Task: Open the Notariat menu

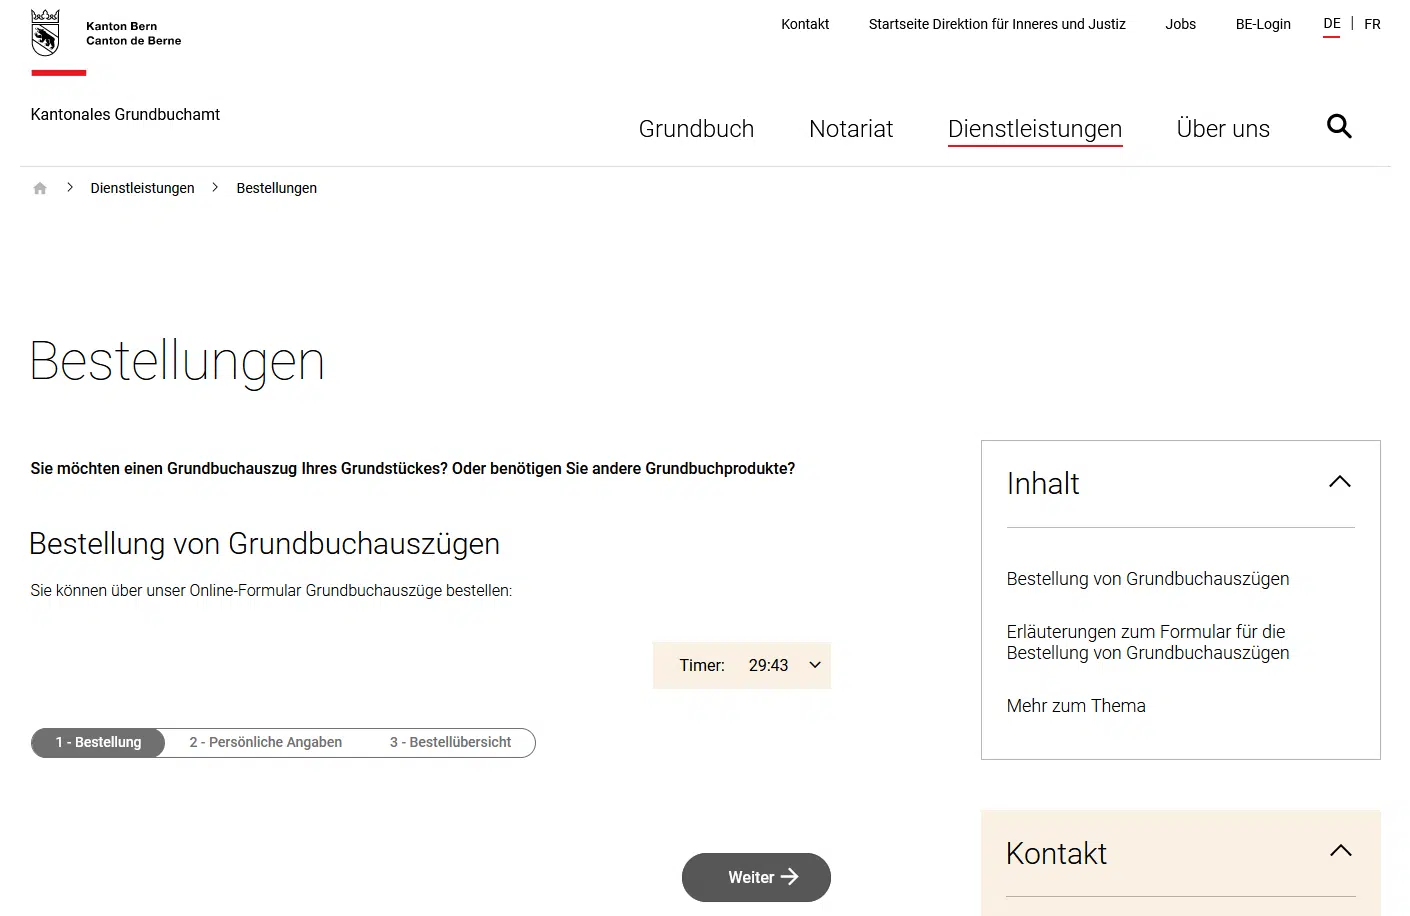Action: 850,129
